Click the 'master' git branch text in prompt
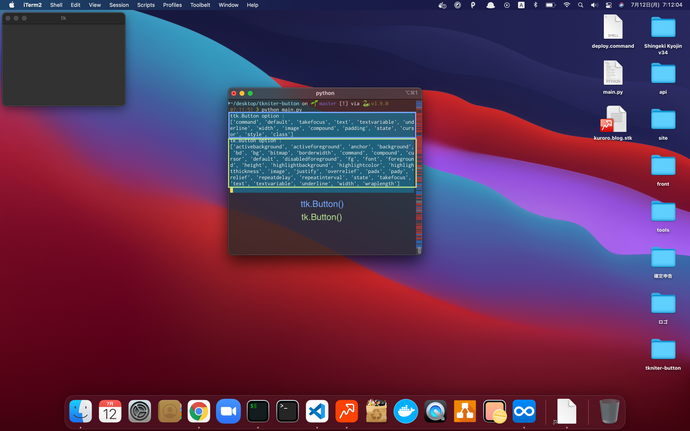690x431 pixels. click(327, 103)
